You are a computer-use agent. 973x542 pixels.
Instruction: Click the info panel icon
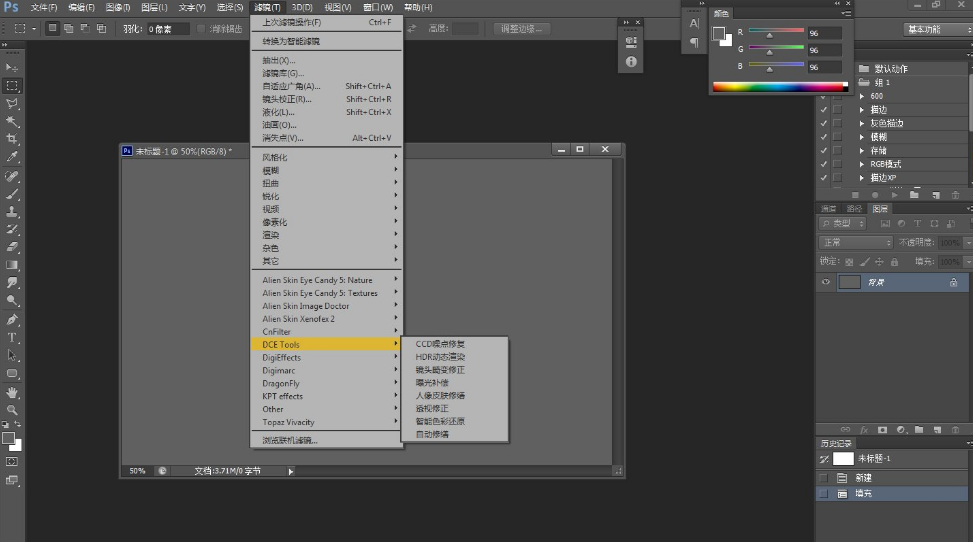(631, 62)
